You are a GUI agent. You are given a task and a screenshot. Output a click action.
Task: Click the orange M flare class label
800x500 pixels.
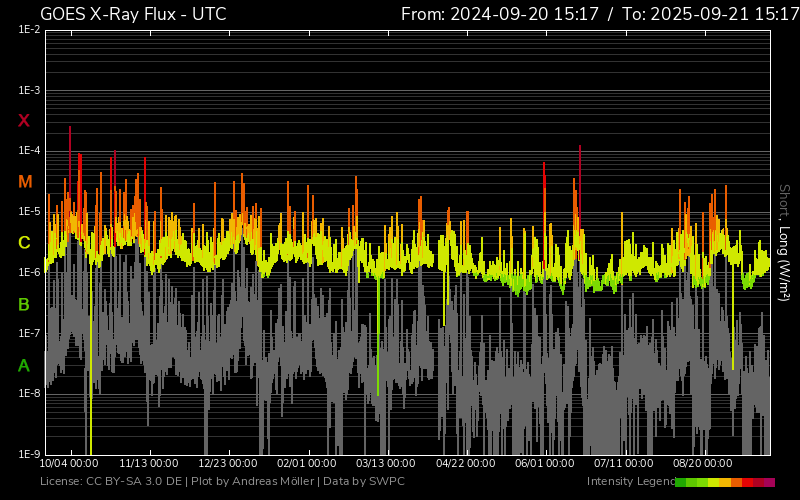pyautogui.click(x=25, y=182)
